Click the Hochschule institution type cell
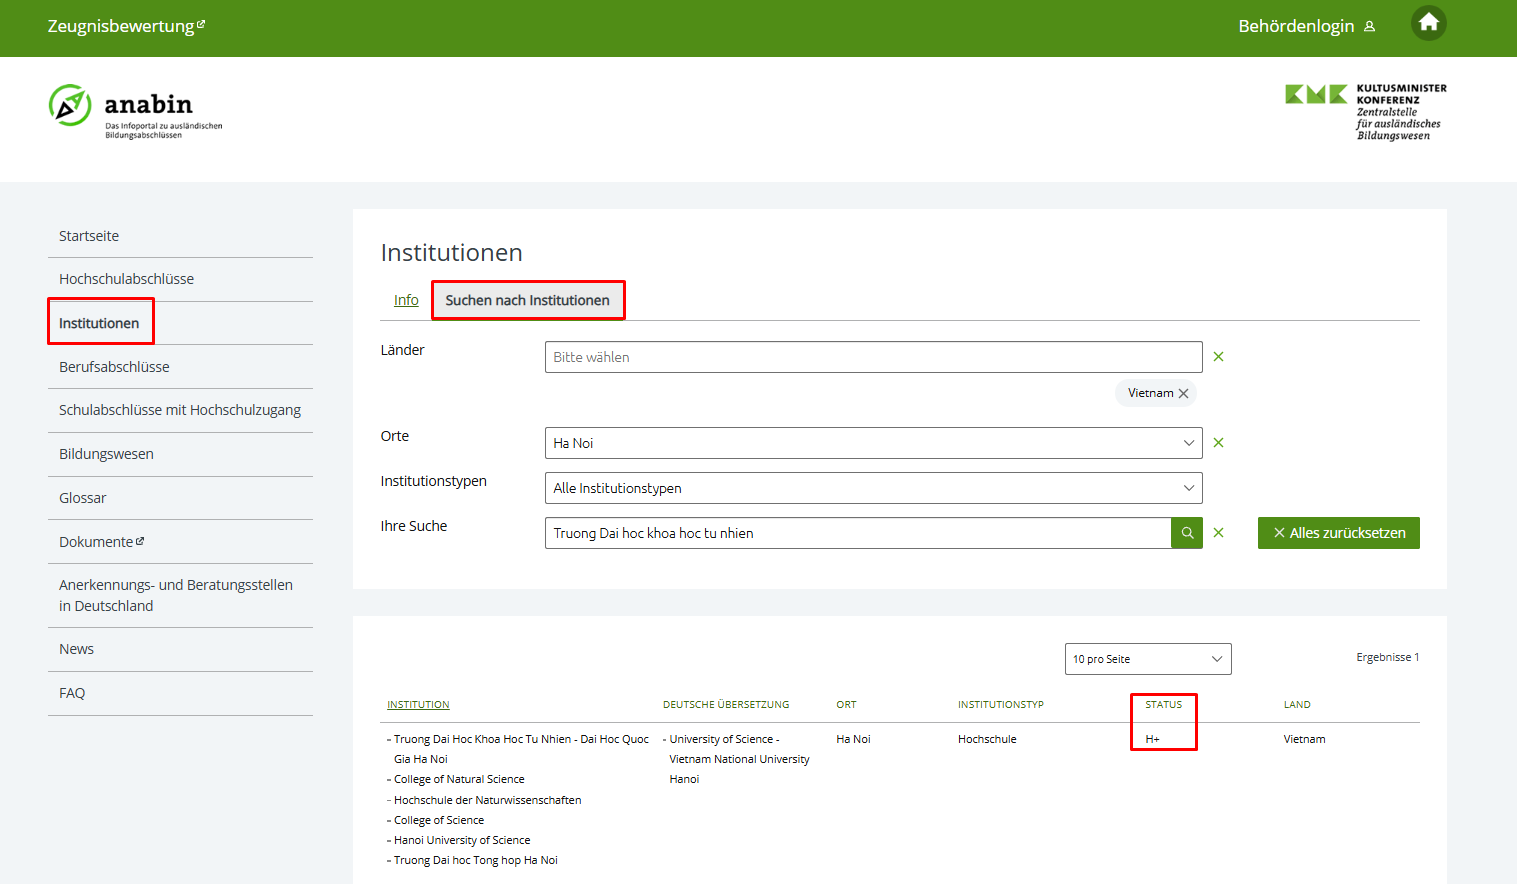The width and height of the screenshot is (1517, 884). point(987,739)
